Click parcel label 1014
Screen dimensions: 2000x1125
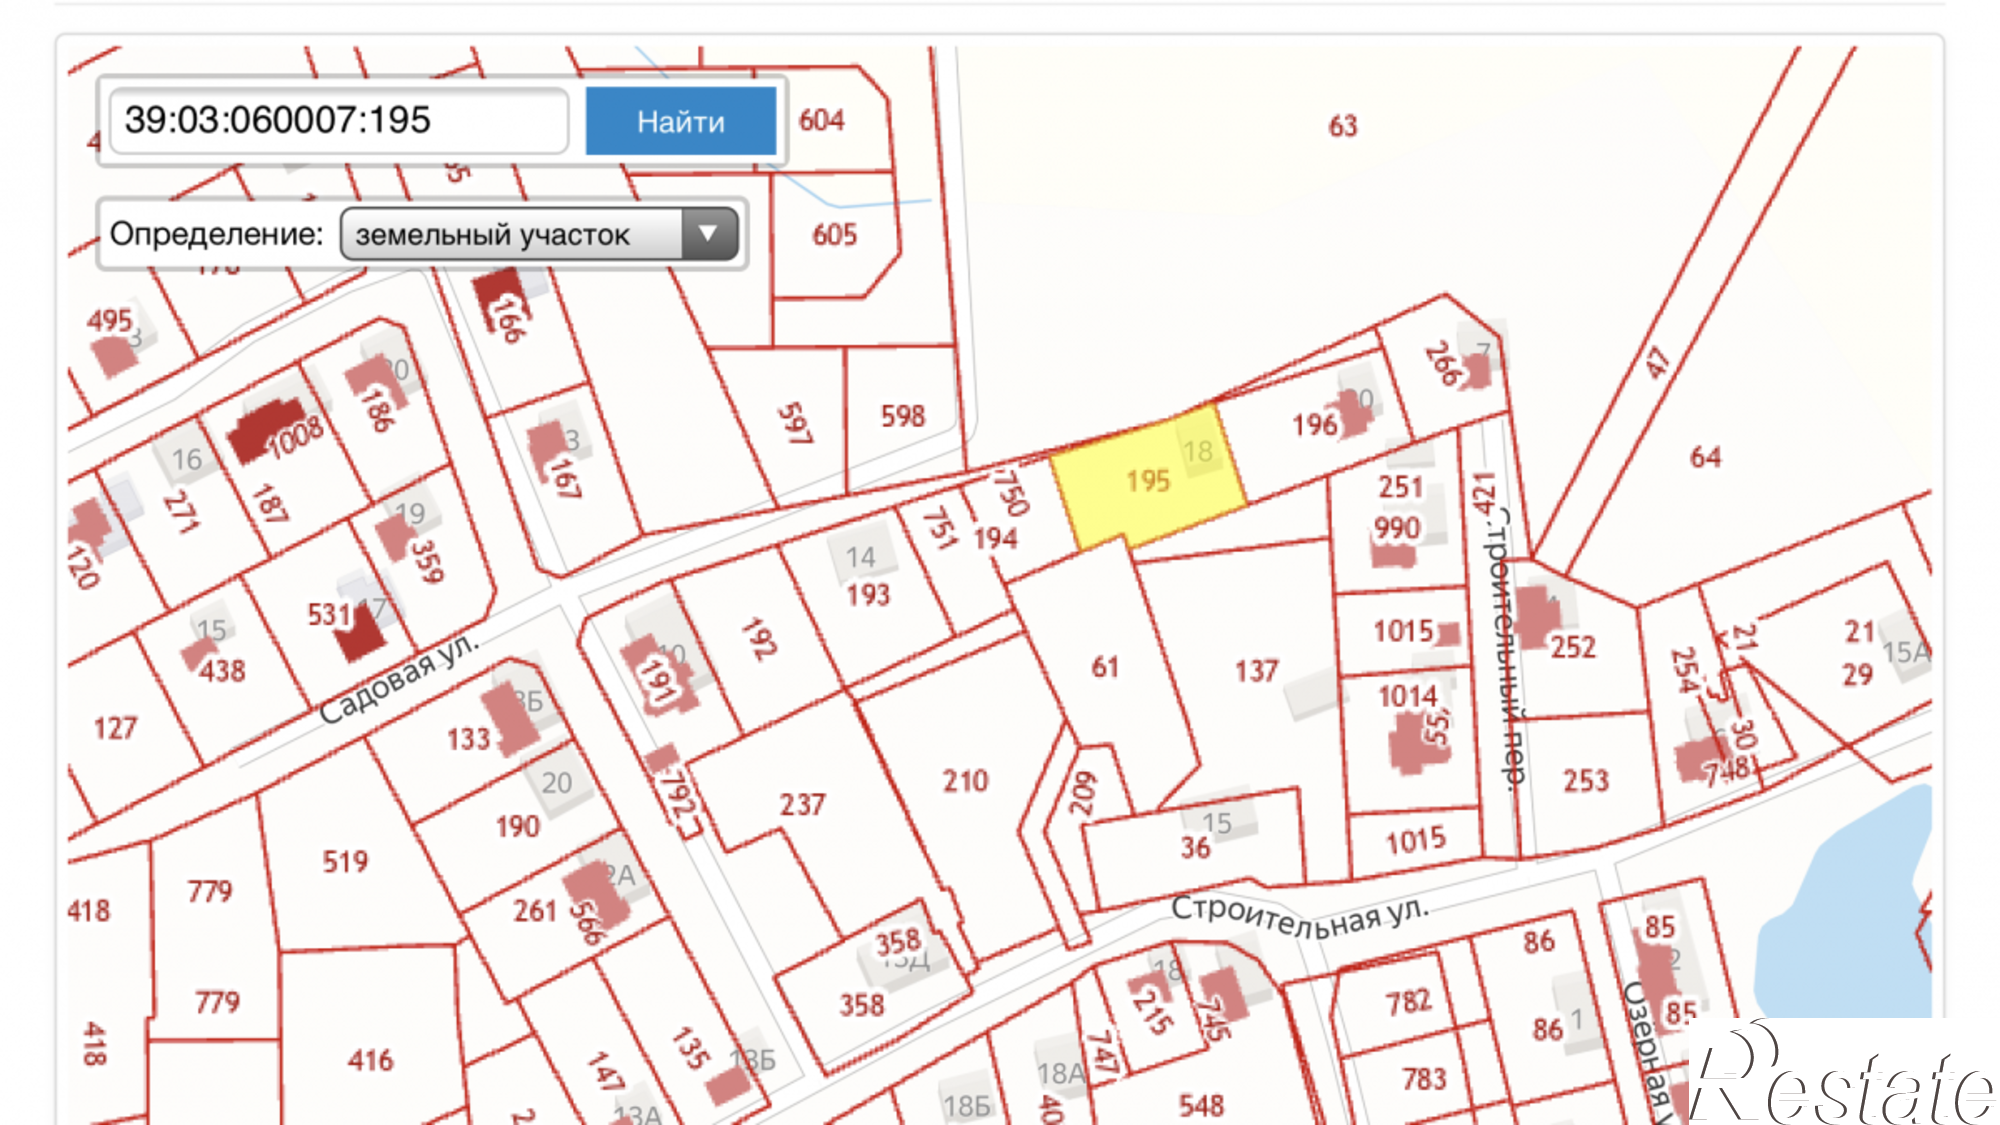click(x=1408, y=696)
